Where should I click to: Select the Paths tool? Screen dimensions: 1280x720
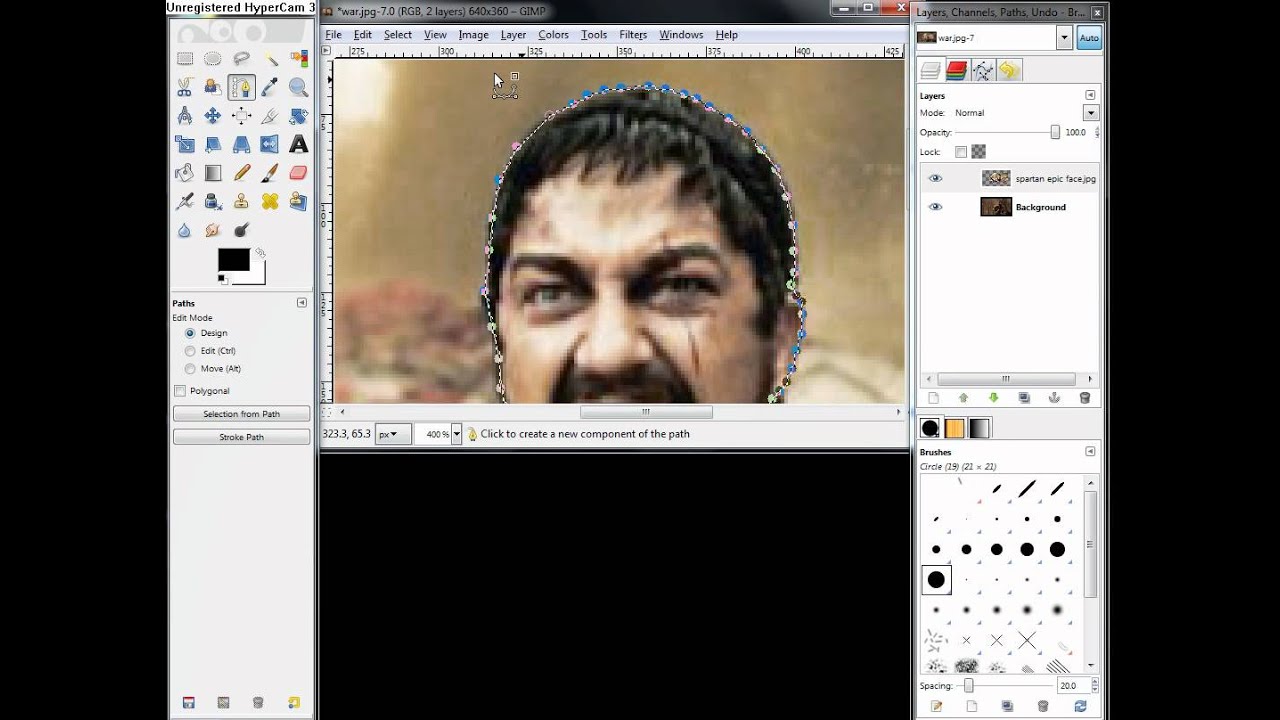click(x=241, y=88)
